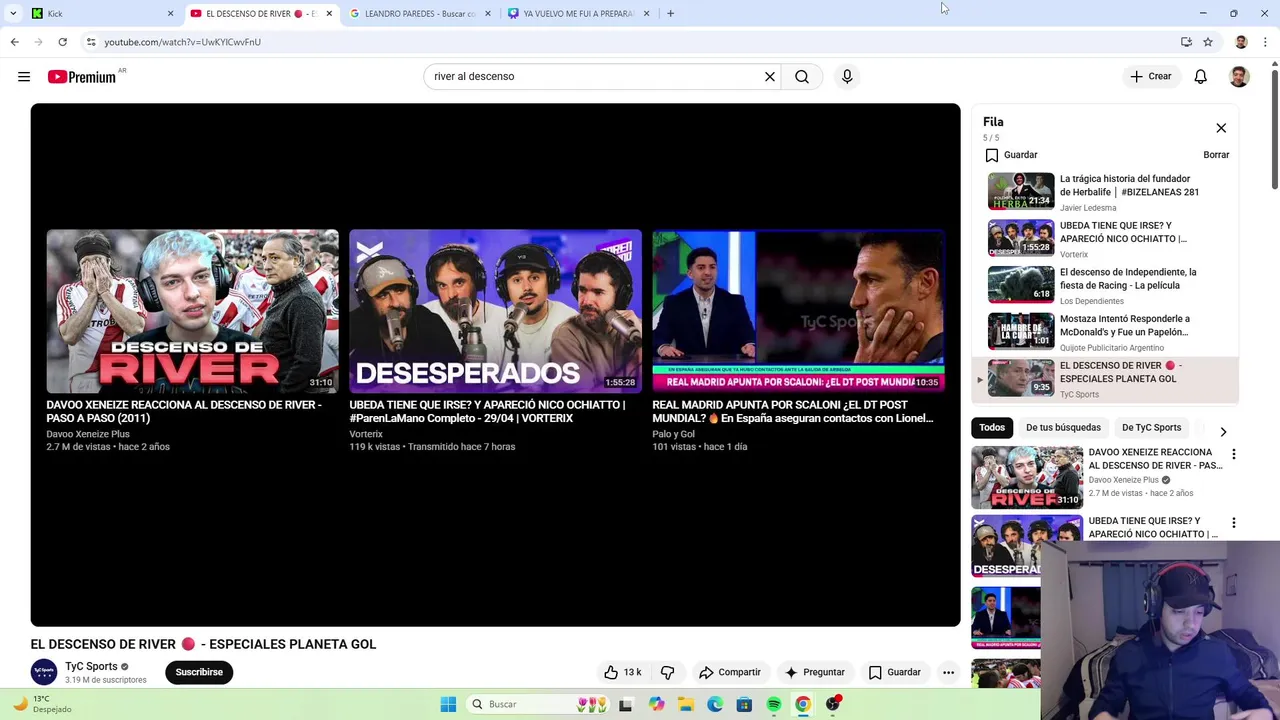Open Spotify from the taskbar
Image resolution: width=1280 pixels, height=720 pixels.
(774, 704)
